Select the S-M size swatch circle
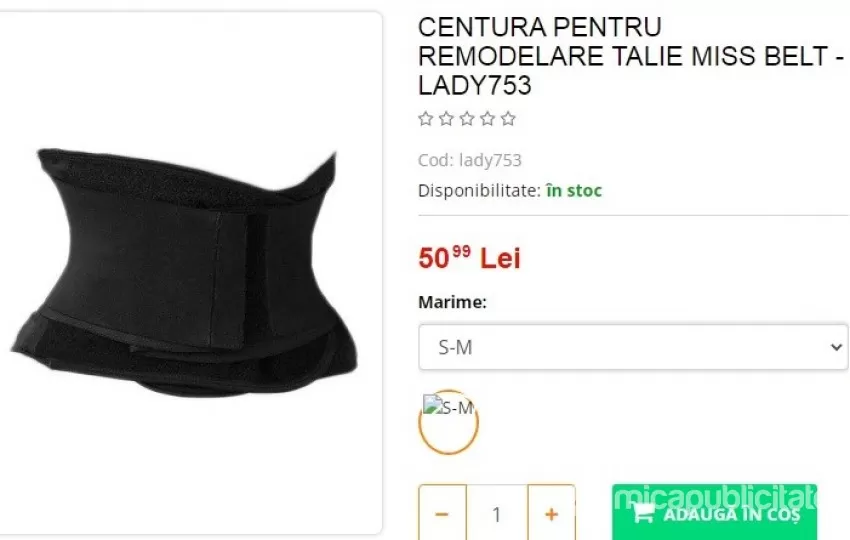 tap(448, 422)
